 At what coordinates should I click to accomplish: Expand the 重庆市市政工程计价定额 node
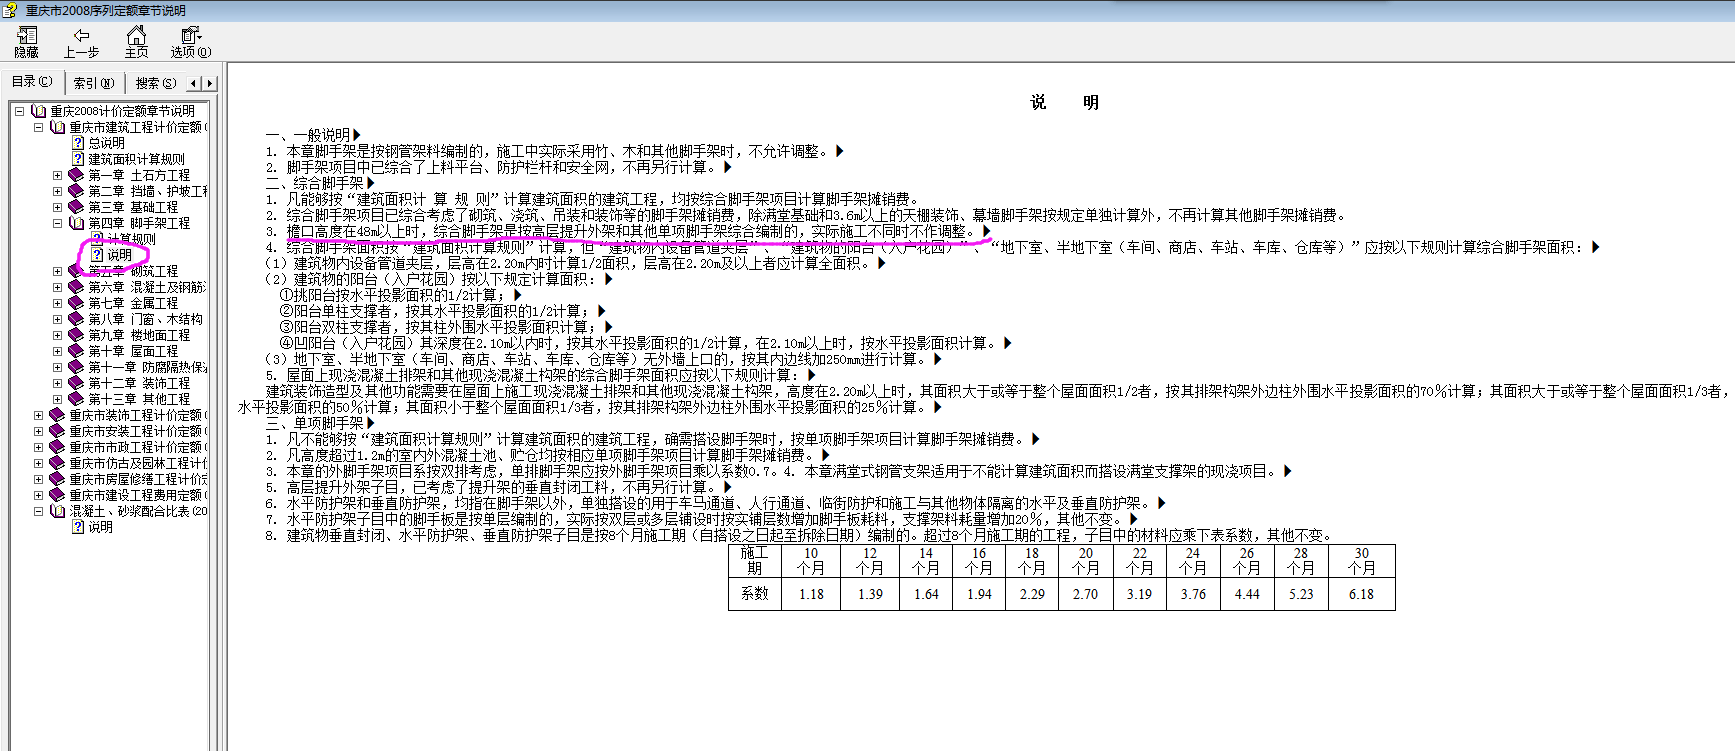(38, 447)
